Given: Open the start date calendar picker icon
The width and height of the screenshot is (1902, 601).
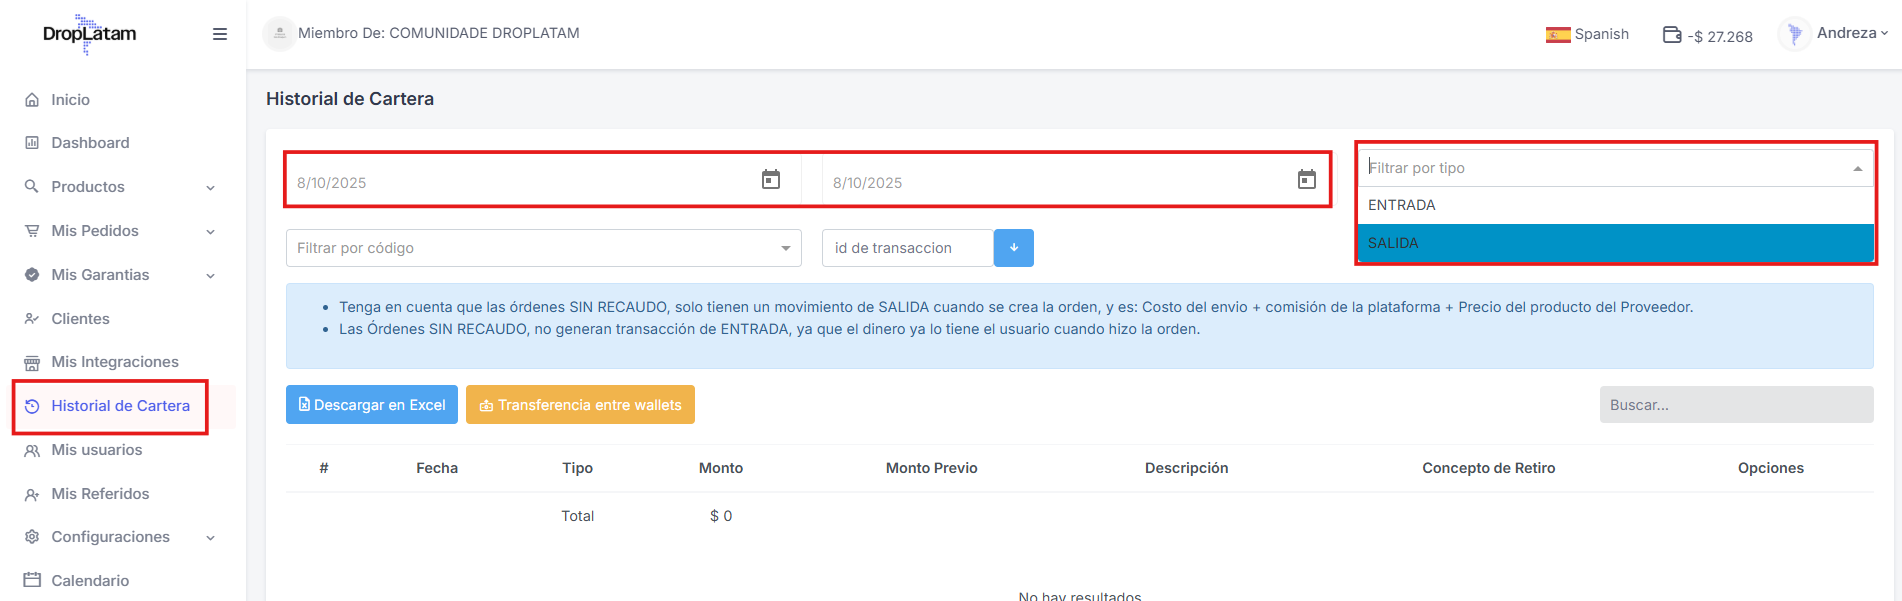Looking at the screenshot, I should 771,180.
